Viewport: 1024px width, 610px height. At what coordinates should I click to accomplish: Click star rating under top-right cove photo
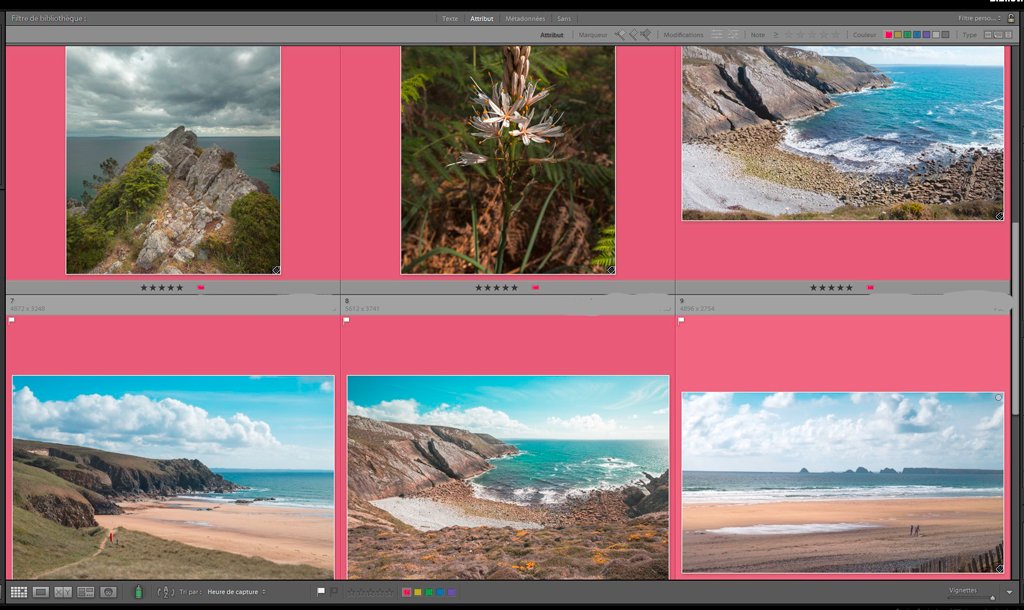point(831,287)
